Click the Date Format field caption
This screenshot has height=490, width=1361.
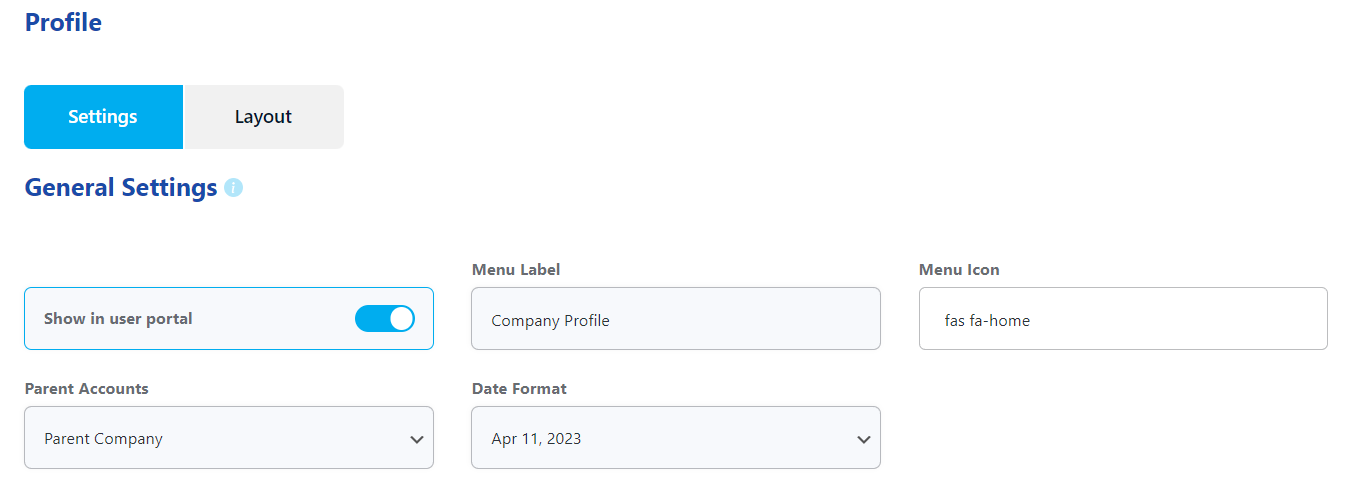tap(519, 389)
